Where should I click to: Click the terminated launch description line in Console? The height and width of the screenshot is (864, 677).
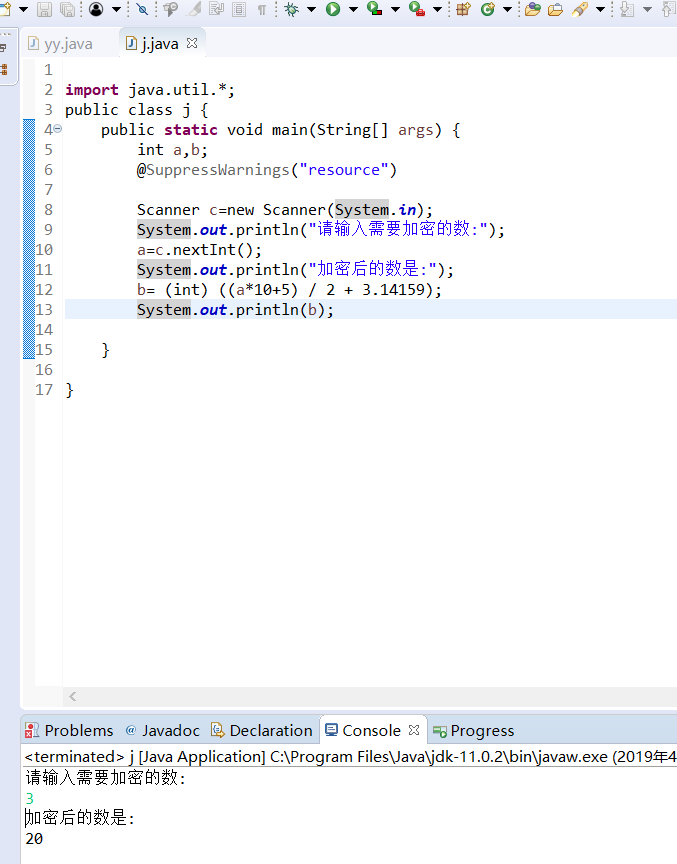[x=350, y=757]
